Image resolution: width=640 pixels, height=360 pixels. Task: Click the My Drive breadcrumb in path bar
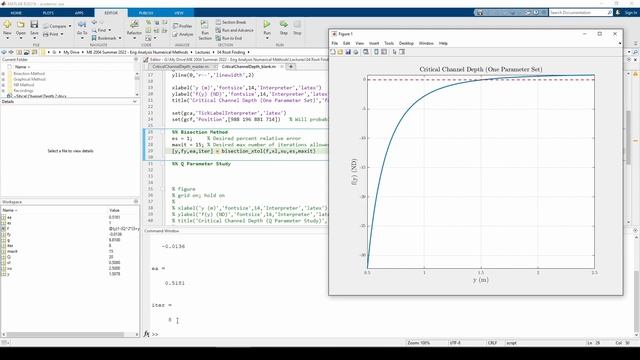coord(71,52)
